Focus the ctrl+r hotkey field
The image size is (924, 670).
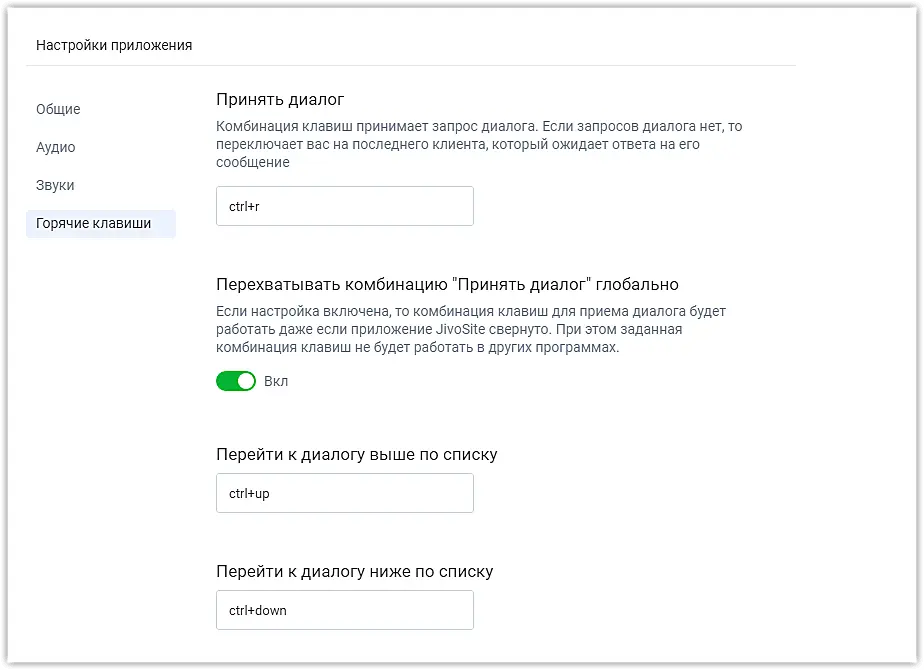344,206
